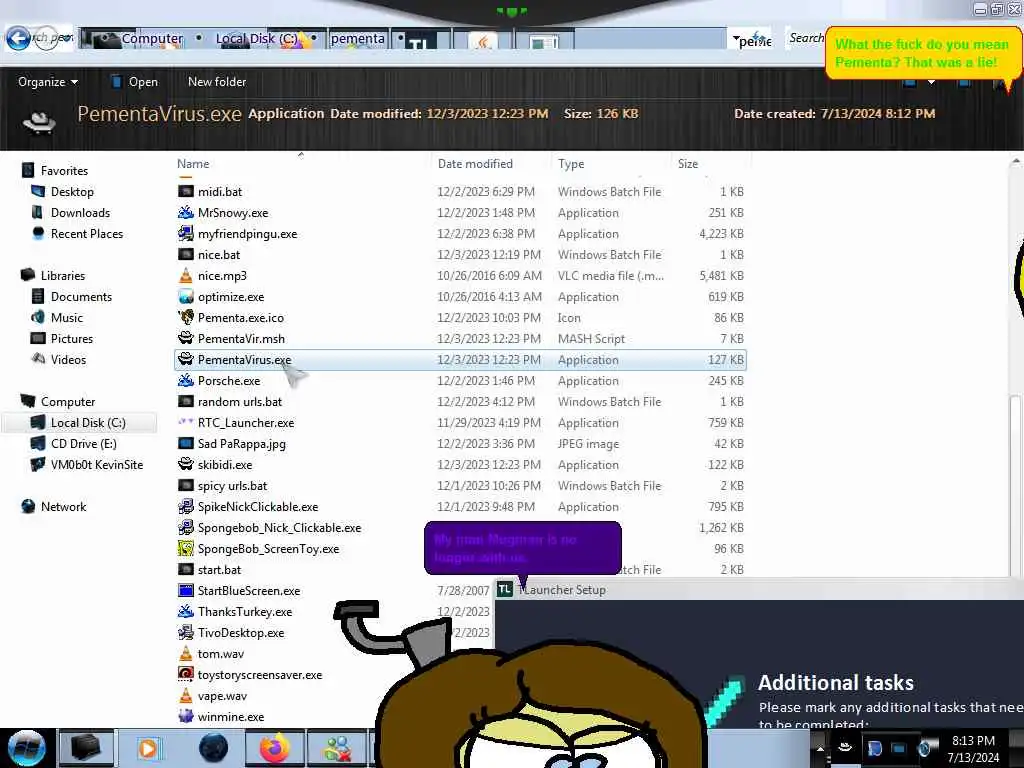Open the Organize dropdown menu

click(x=48, y=82)
